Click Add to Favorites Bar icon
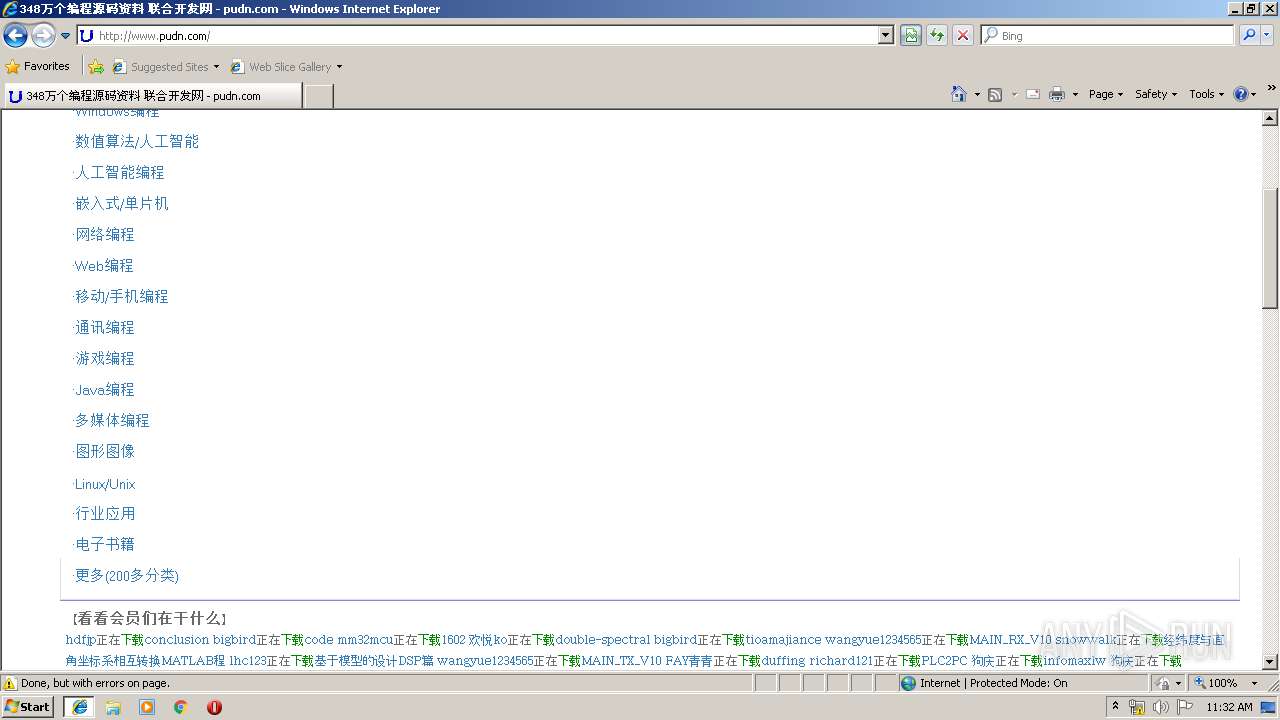Viewport: 1280px width, 720px height. coord(96,67)
